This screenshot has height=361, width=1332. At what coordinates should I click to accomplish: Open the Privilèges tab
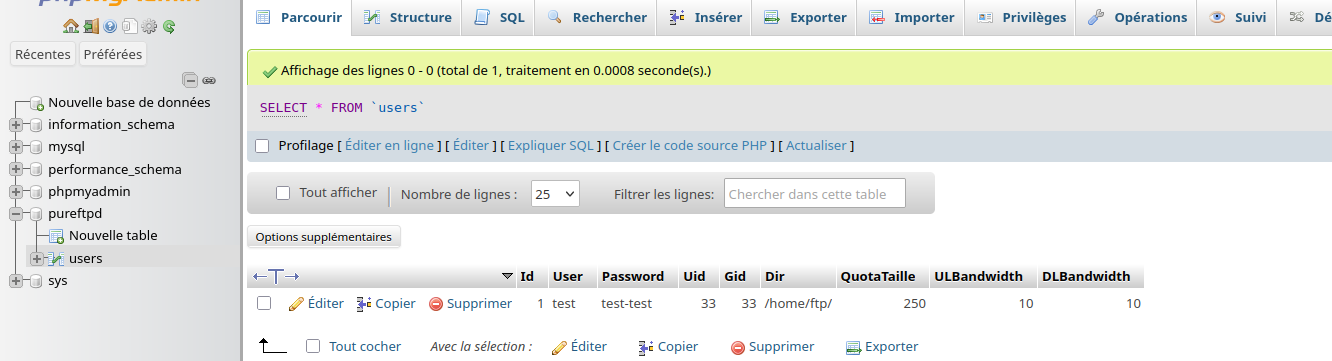point(1021,18)
